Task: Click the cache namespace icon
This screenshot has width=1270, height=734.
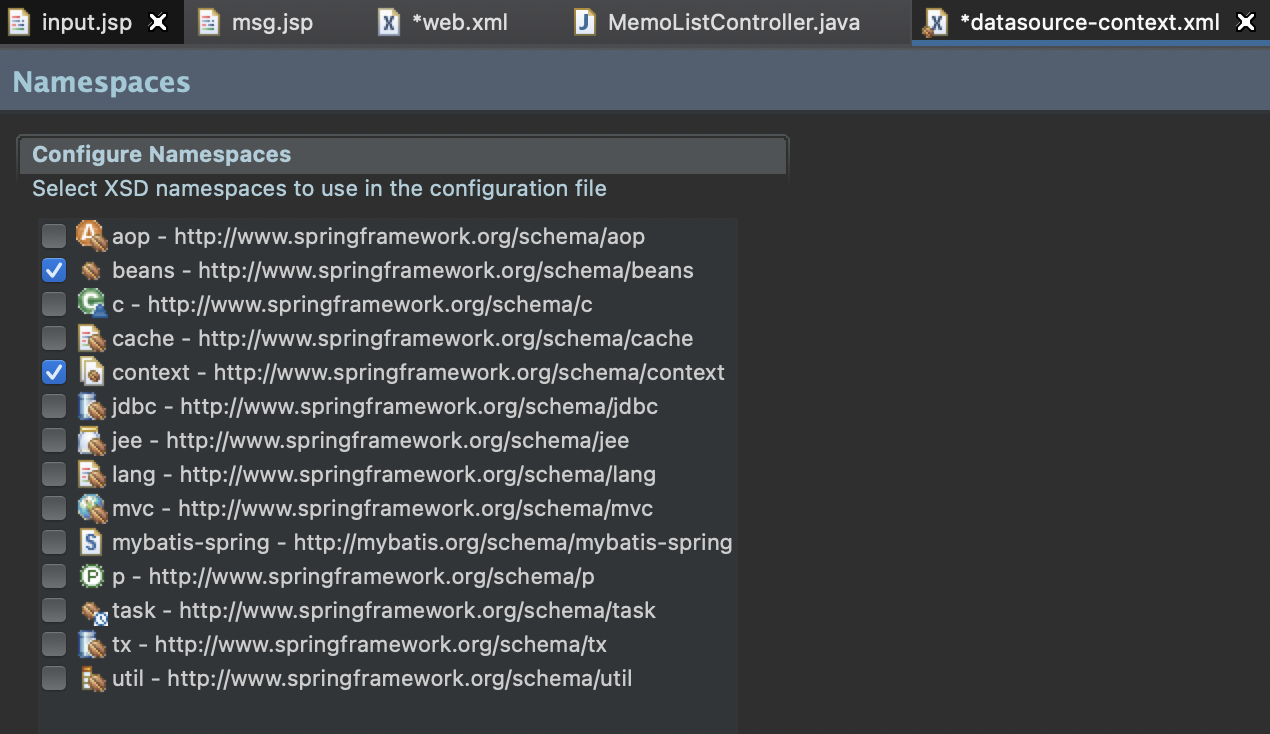Action: (x=91, y=338)
